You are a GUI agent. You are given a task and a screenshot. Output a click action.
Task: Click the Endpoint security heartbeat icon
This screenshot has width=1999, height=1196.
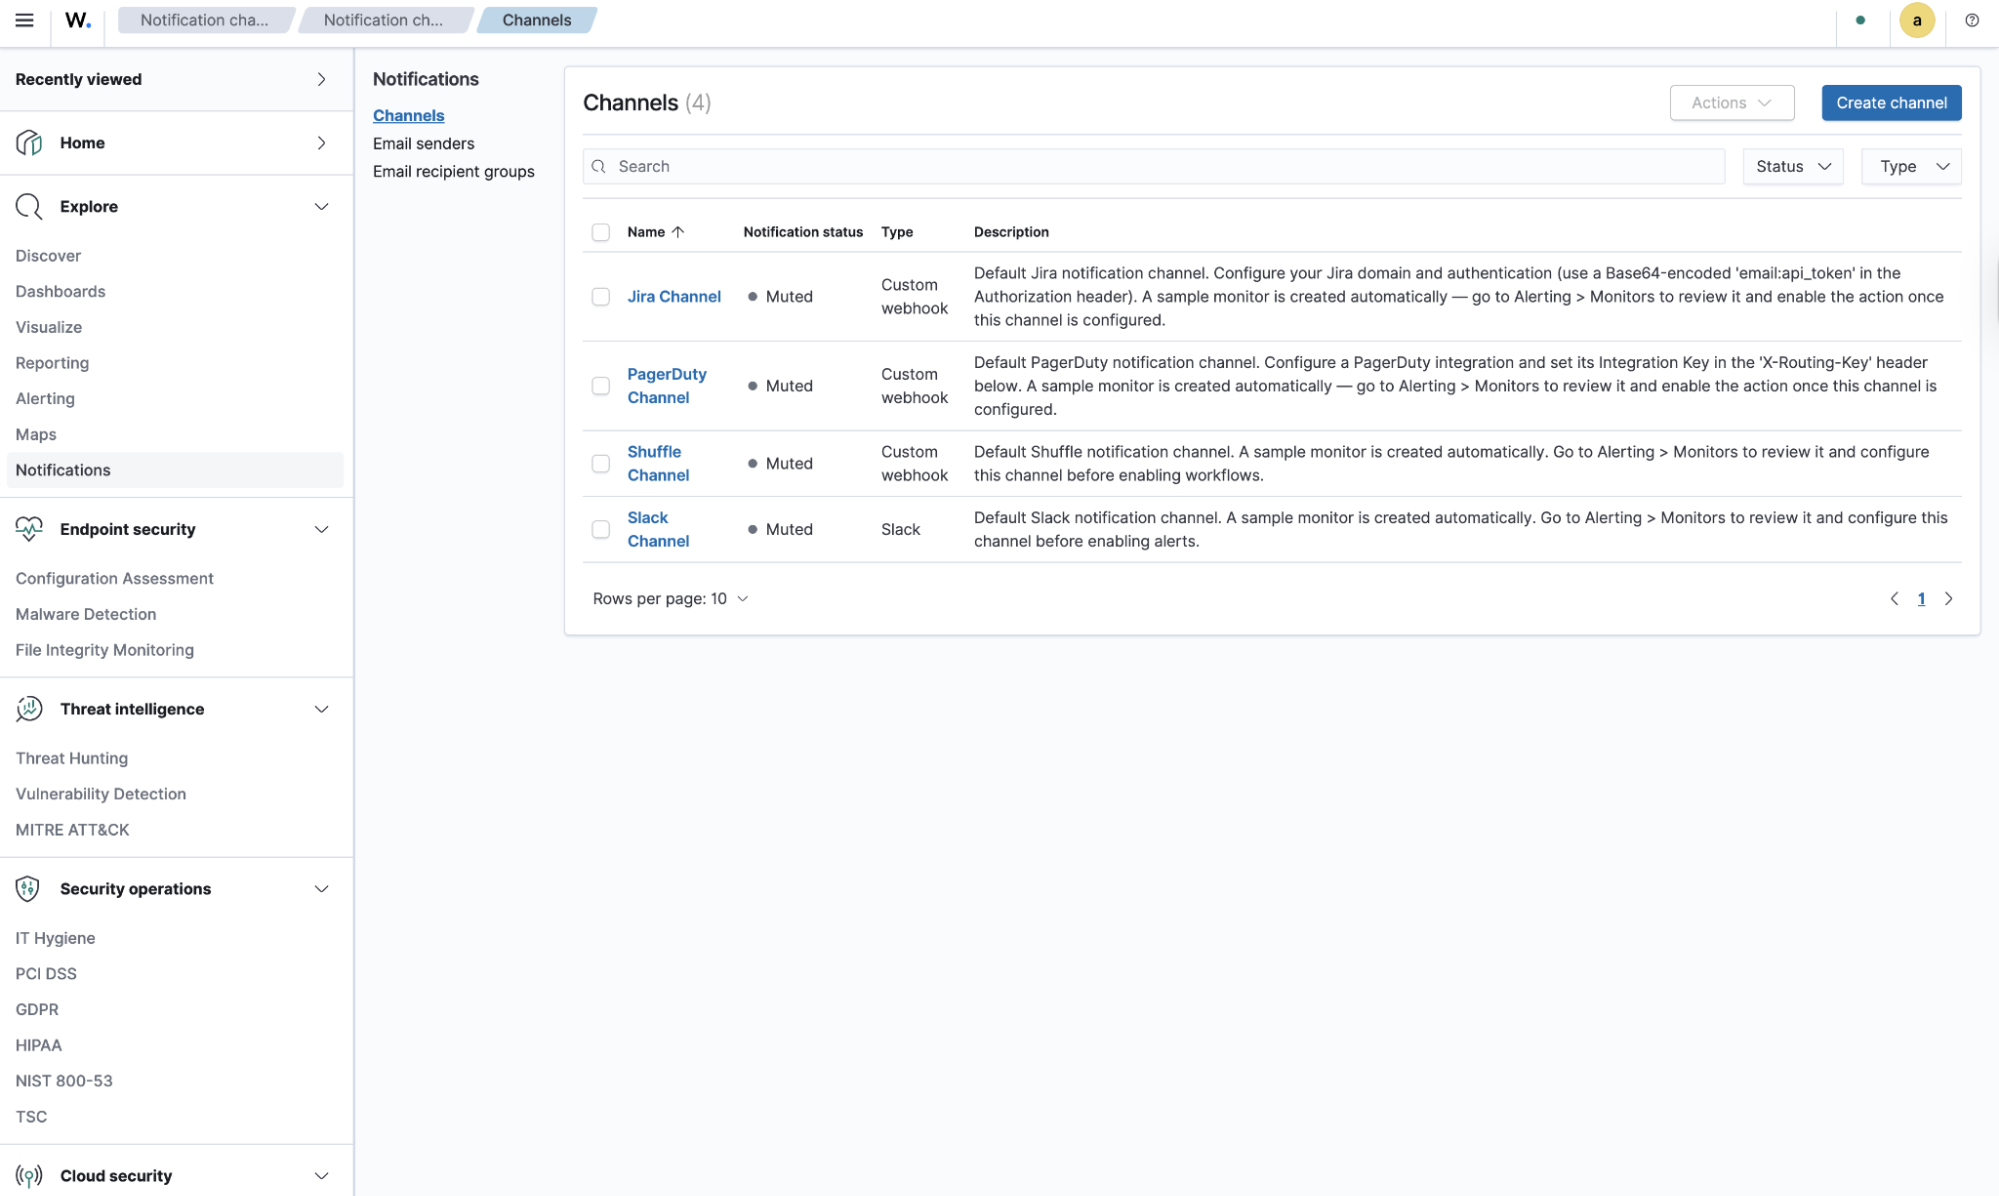pyautogui.click(x=29, y=529)
